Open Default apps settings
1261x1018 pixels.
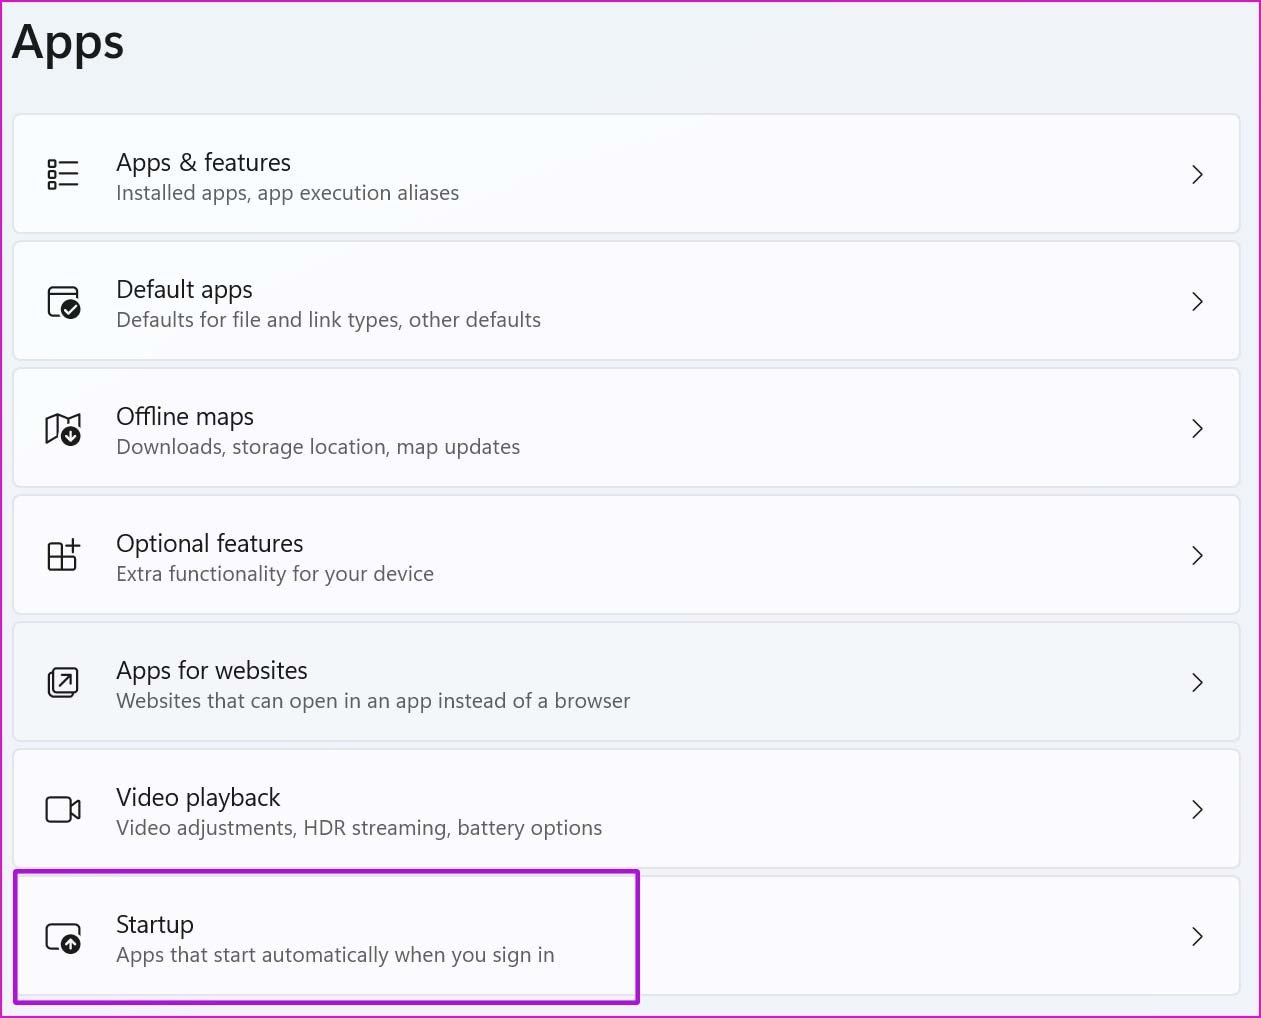[x=626, y=301]
